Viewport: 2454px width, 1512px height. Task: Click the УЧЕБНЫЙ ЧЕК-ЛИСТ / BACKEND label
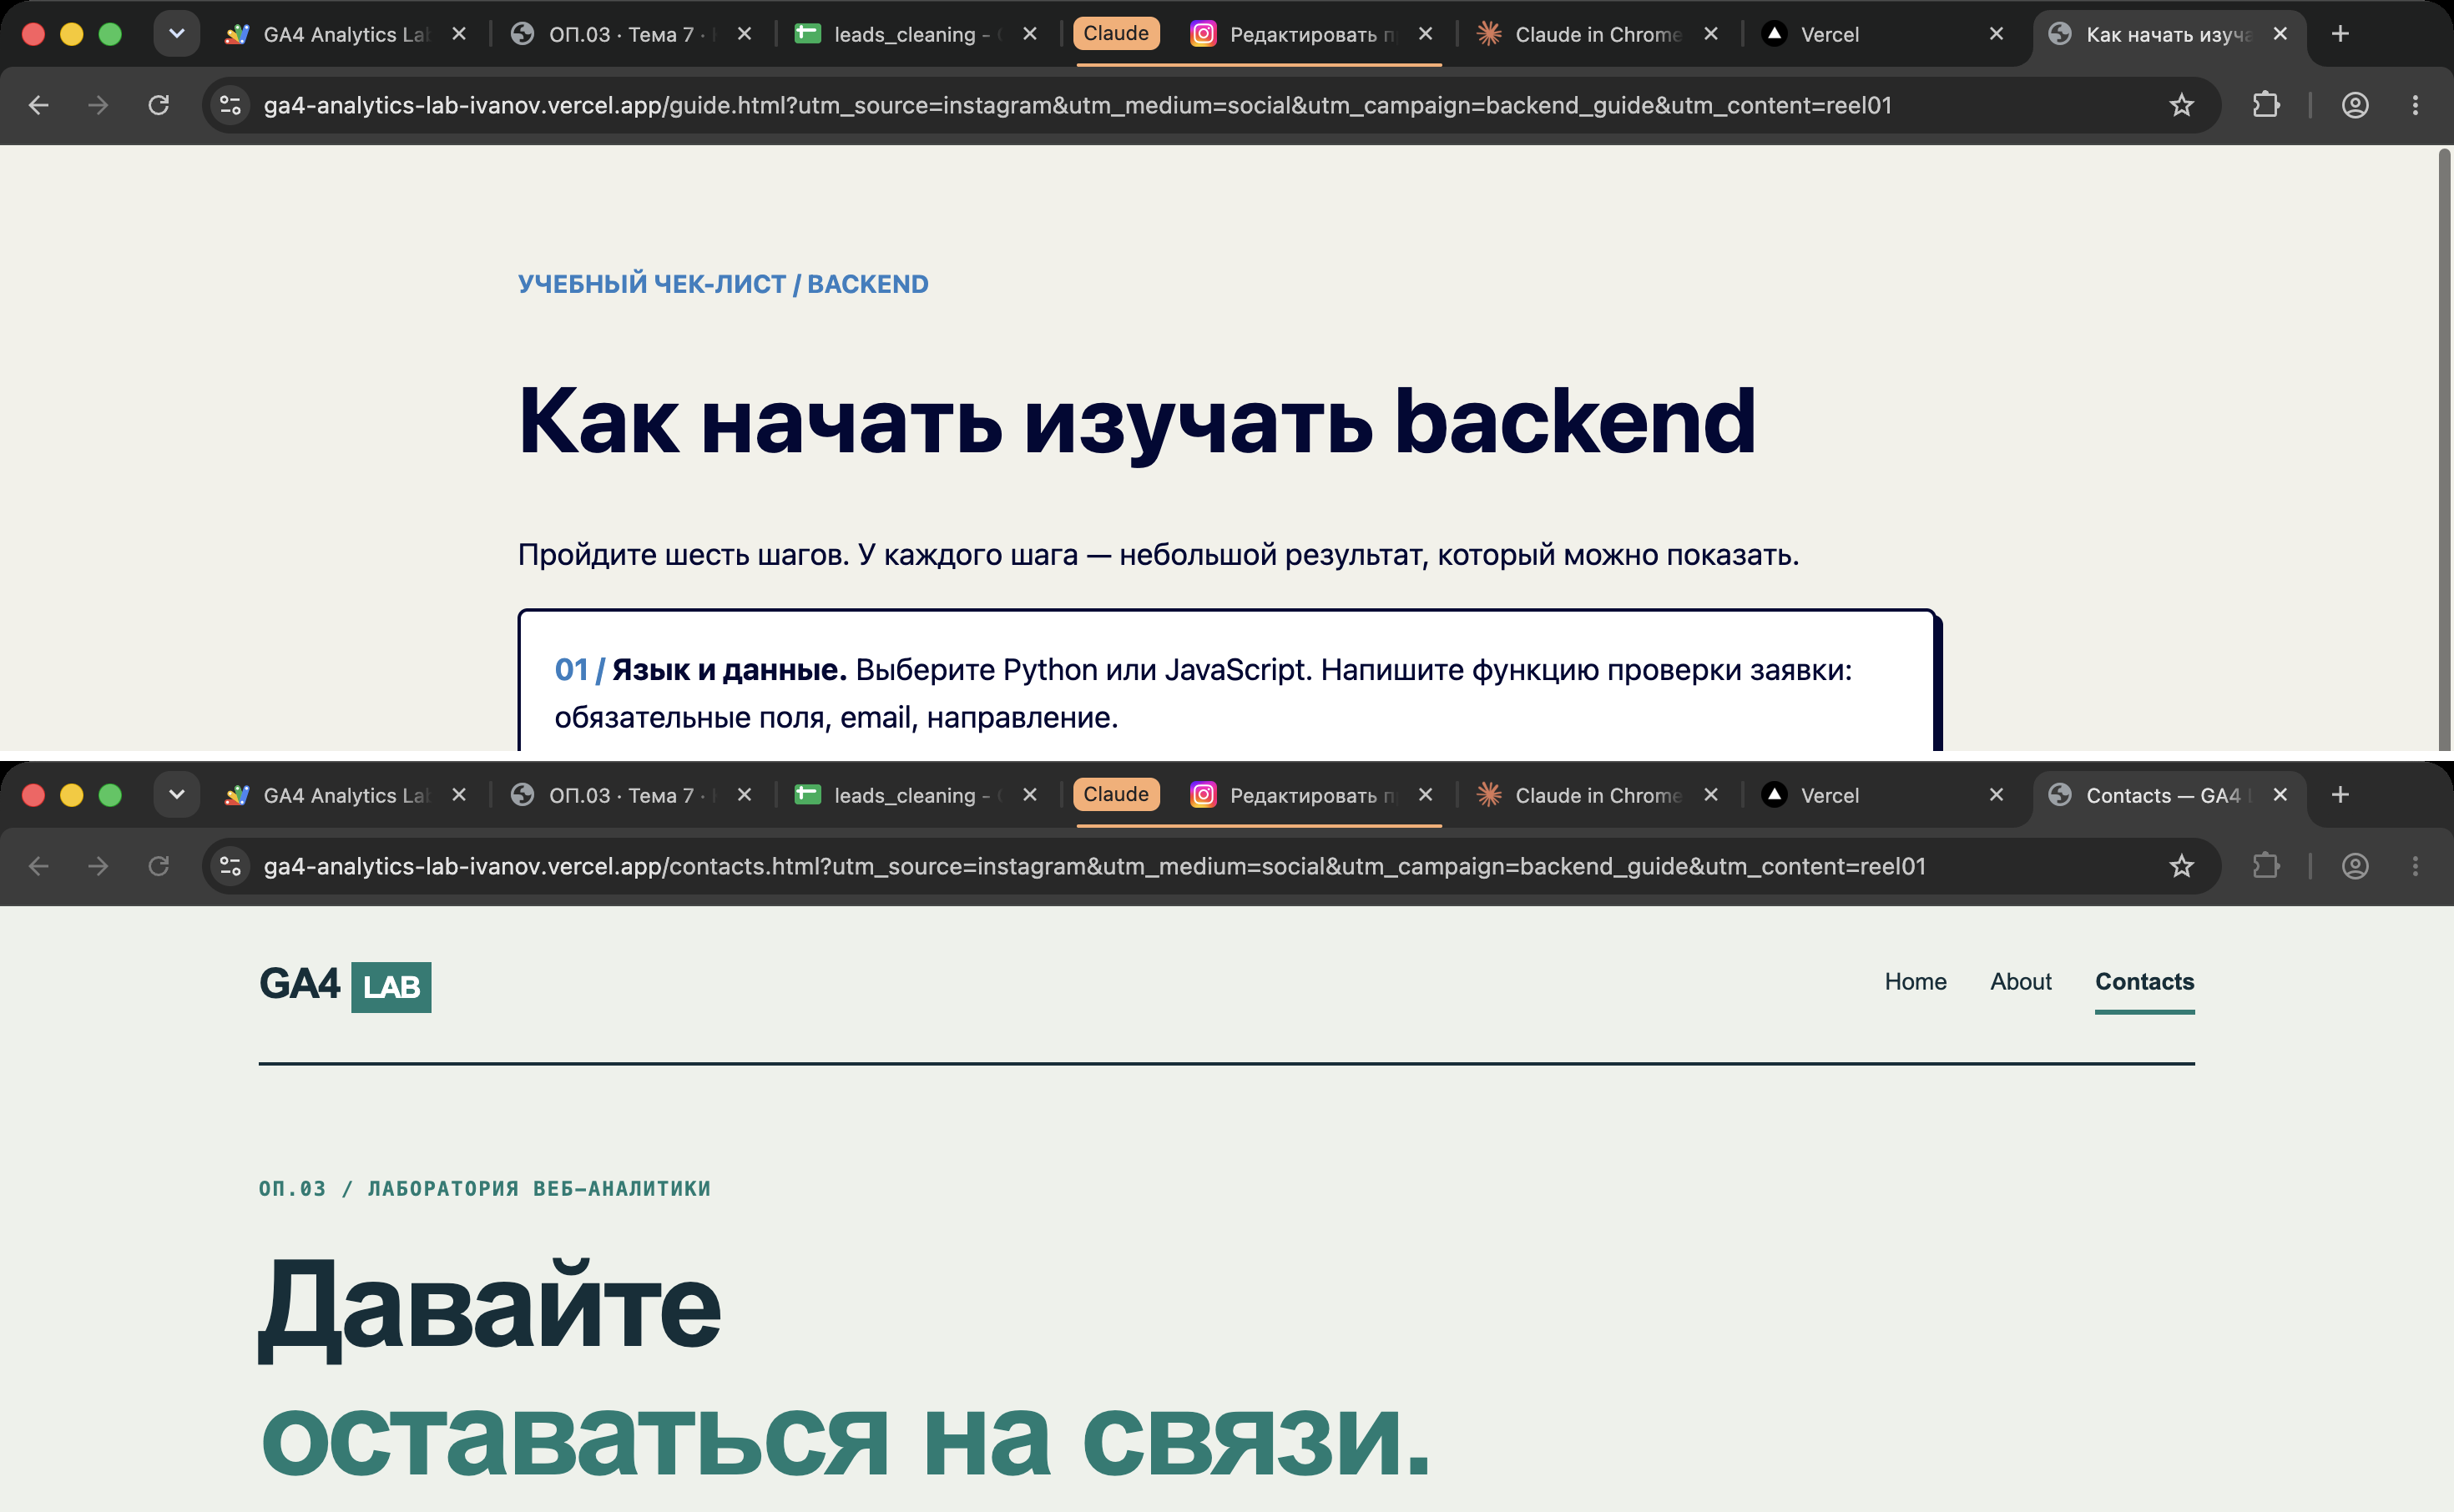[x=723, y=284]
